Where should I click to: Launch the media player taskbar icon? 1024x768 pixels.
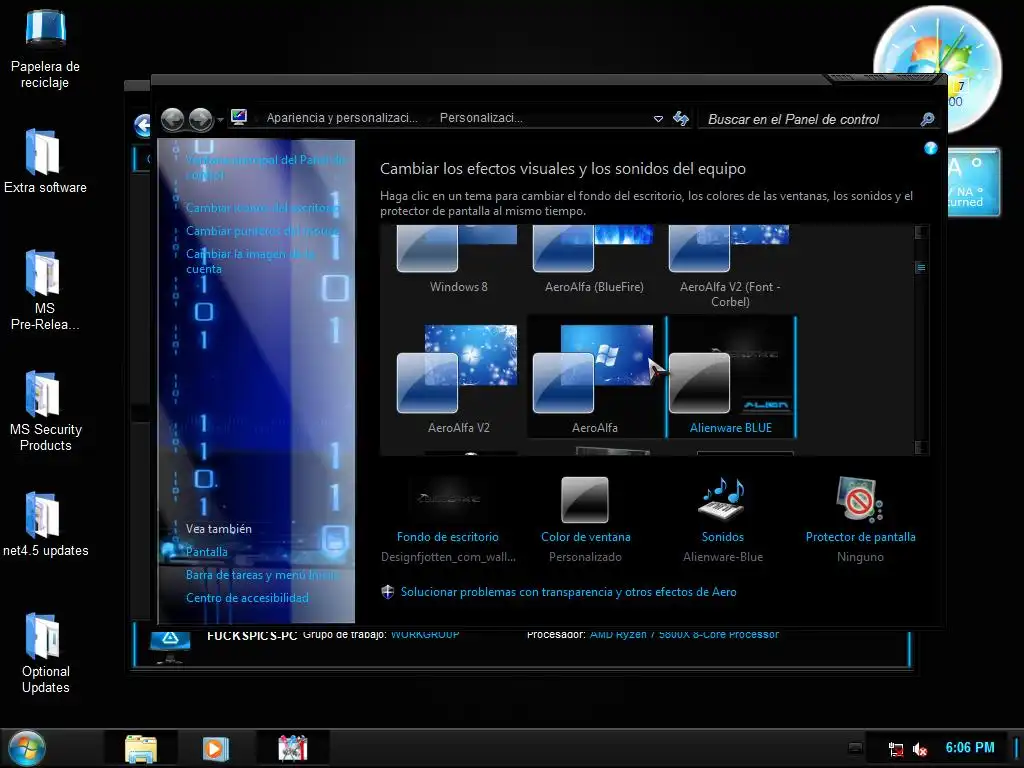coord(216,748)
